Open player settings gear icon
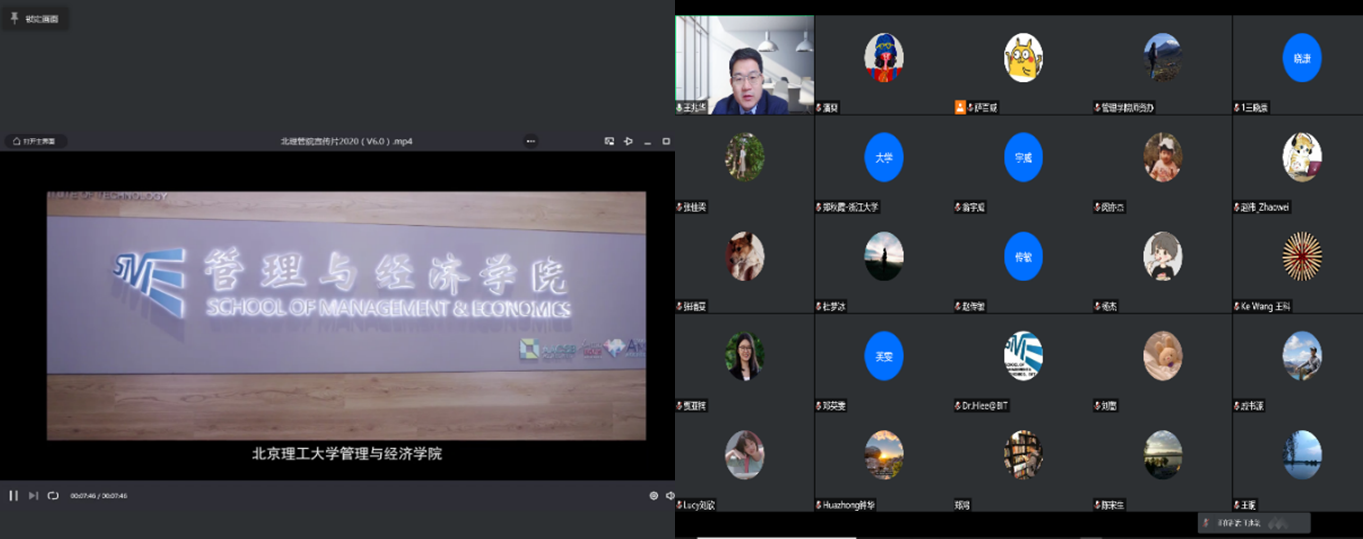Viewport: 1363px width, 539px height. click(654, 495)
